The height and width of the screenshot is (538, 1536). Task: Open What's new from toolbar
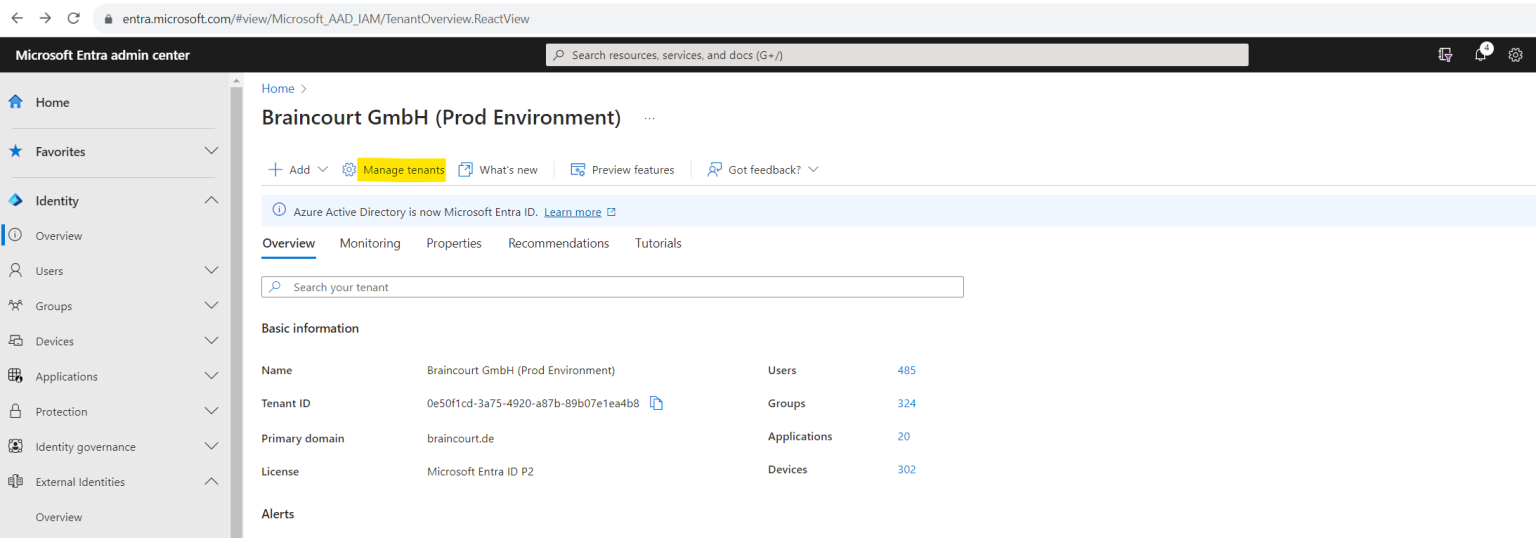498,170
